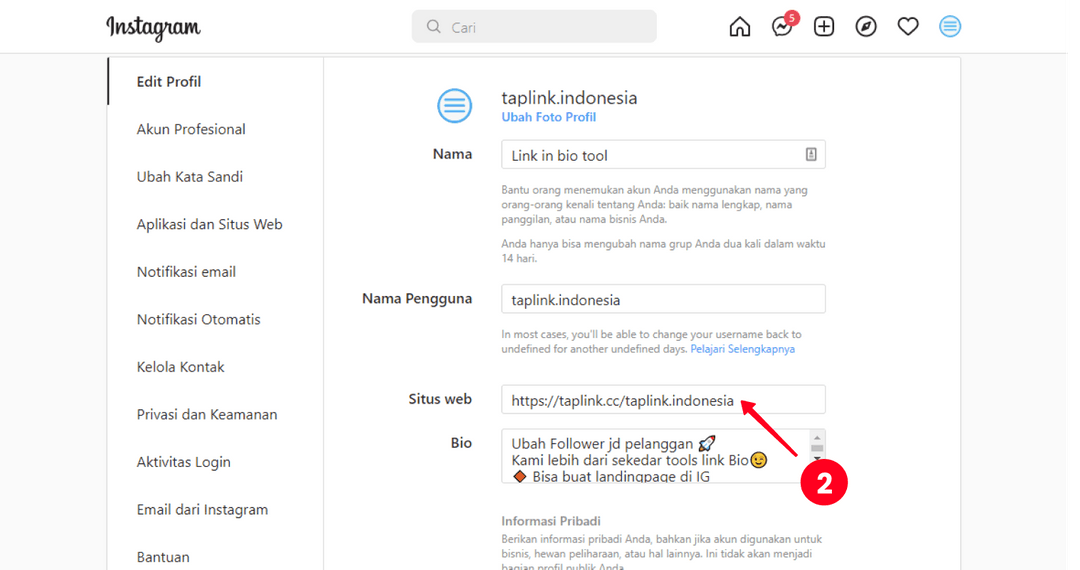Viewport: 1080px width, 570px height.
Task: Click the contact card icon in Nama field
Action: click(811, 154)
